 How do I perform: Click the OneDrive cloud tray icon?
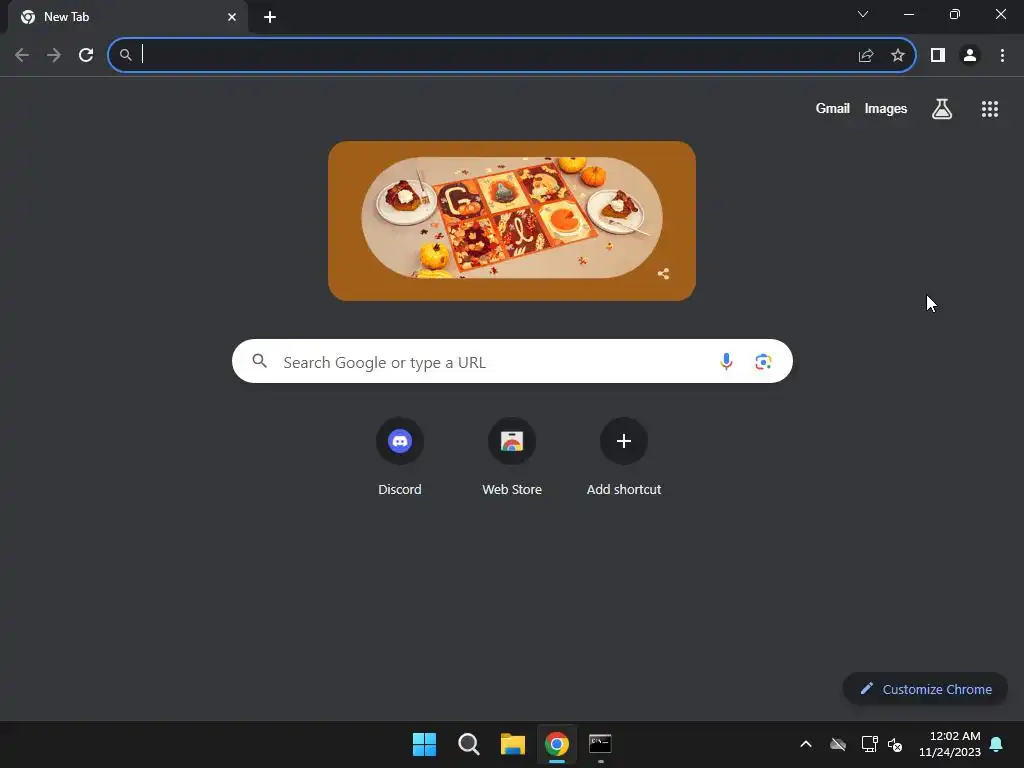(x=838, y=744)
